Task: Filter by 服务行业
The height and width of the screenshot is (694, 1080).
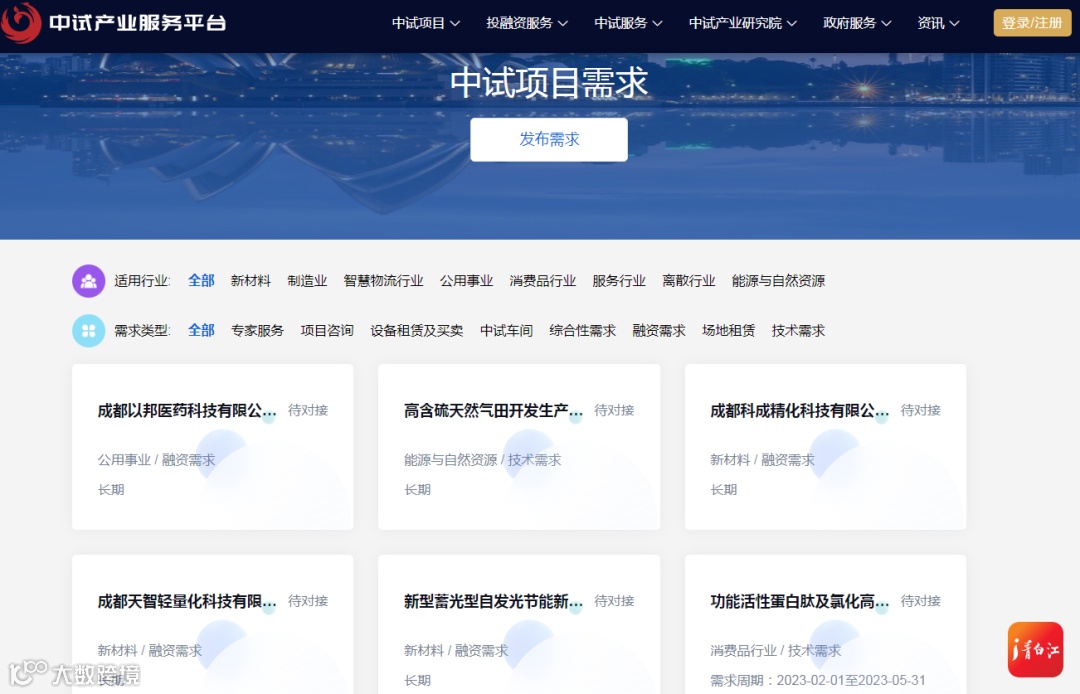Action: point(619,281)
